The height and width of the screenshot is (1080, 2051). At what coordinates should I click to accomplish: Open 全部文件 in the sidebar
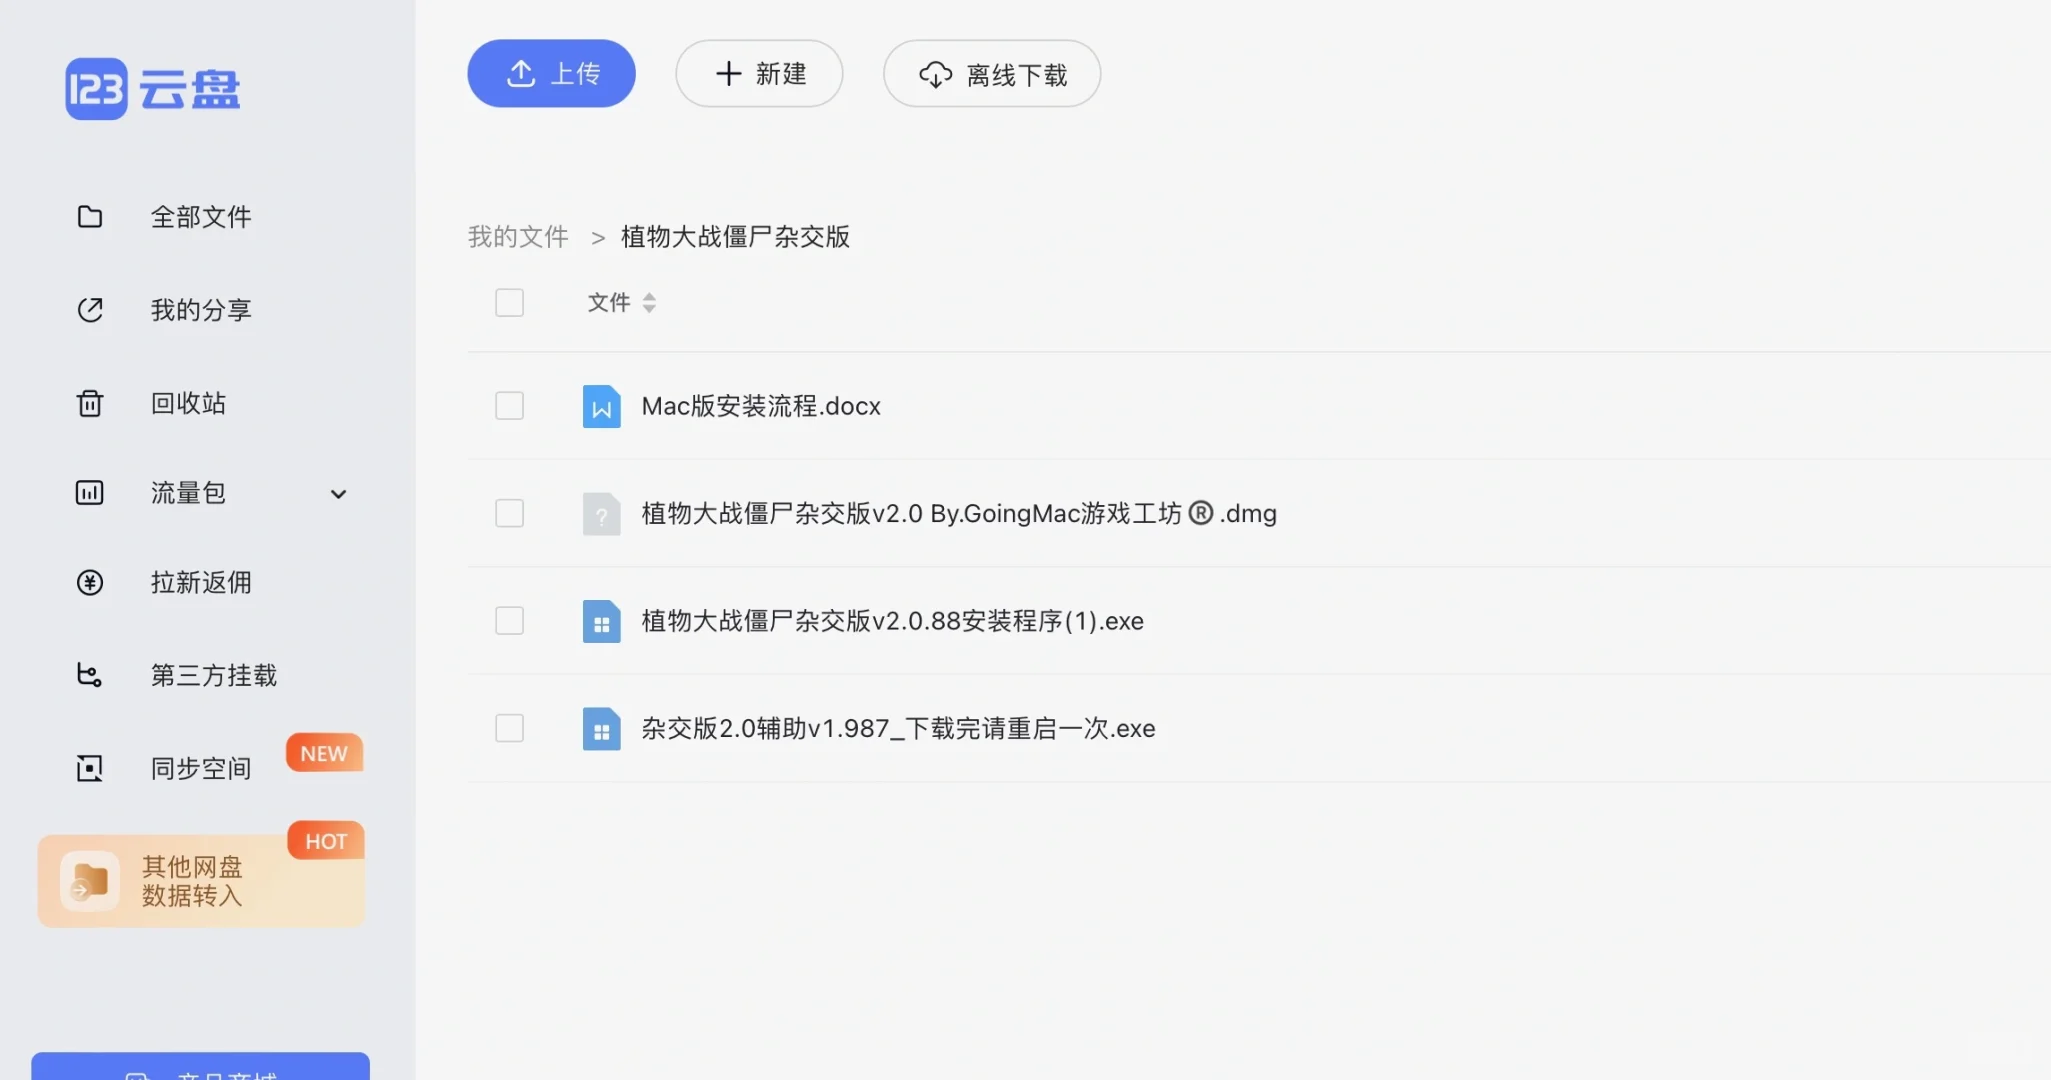click(201, 216)
